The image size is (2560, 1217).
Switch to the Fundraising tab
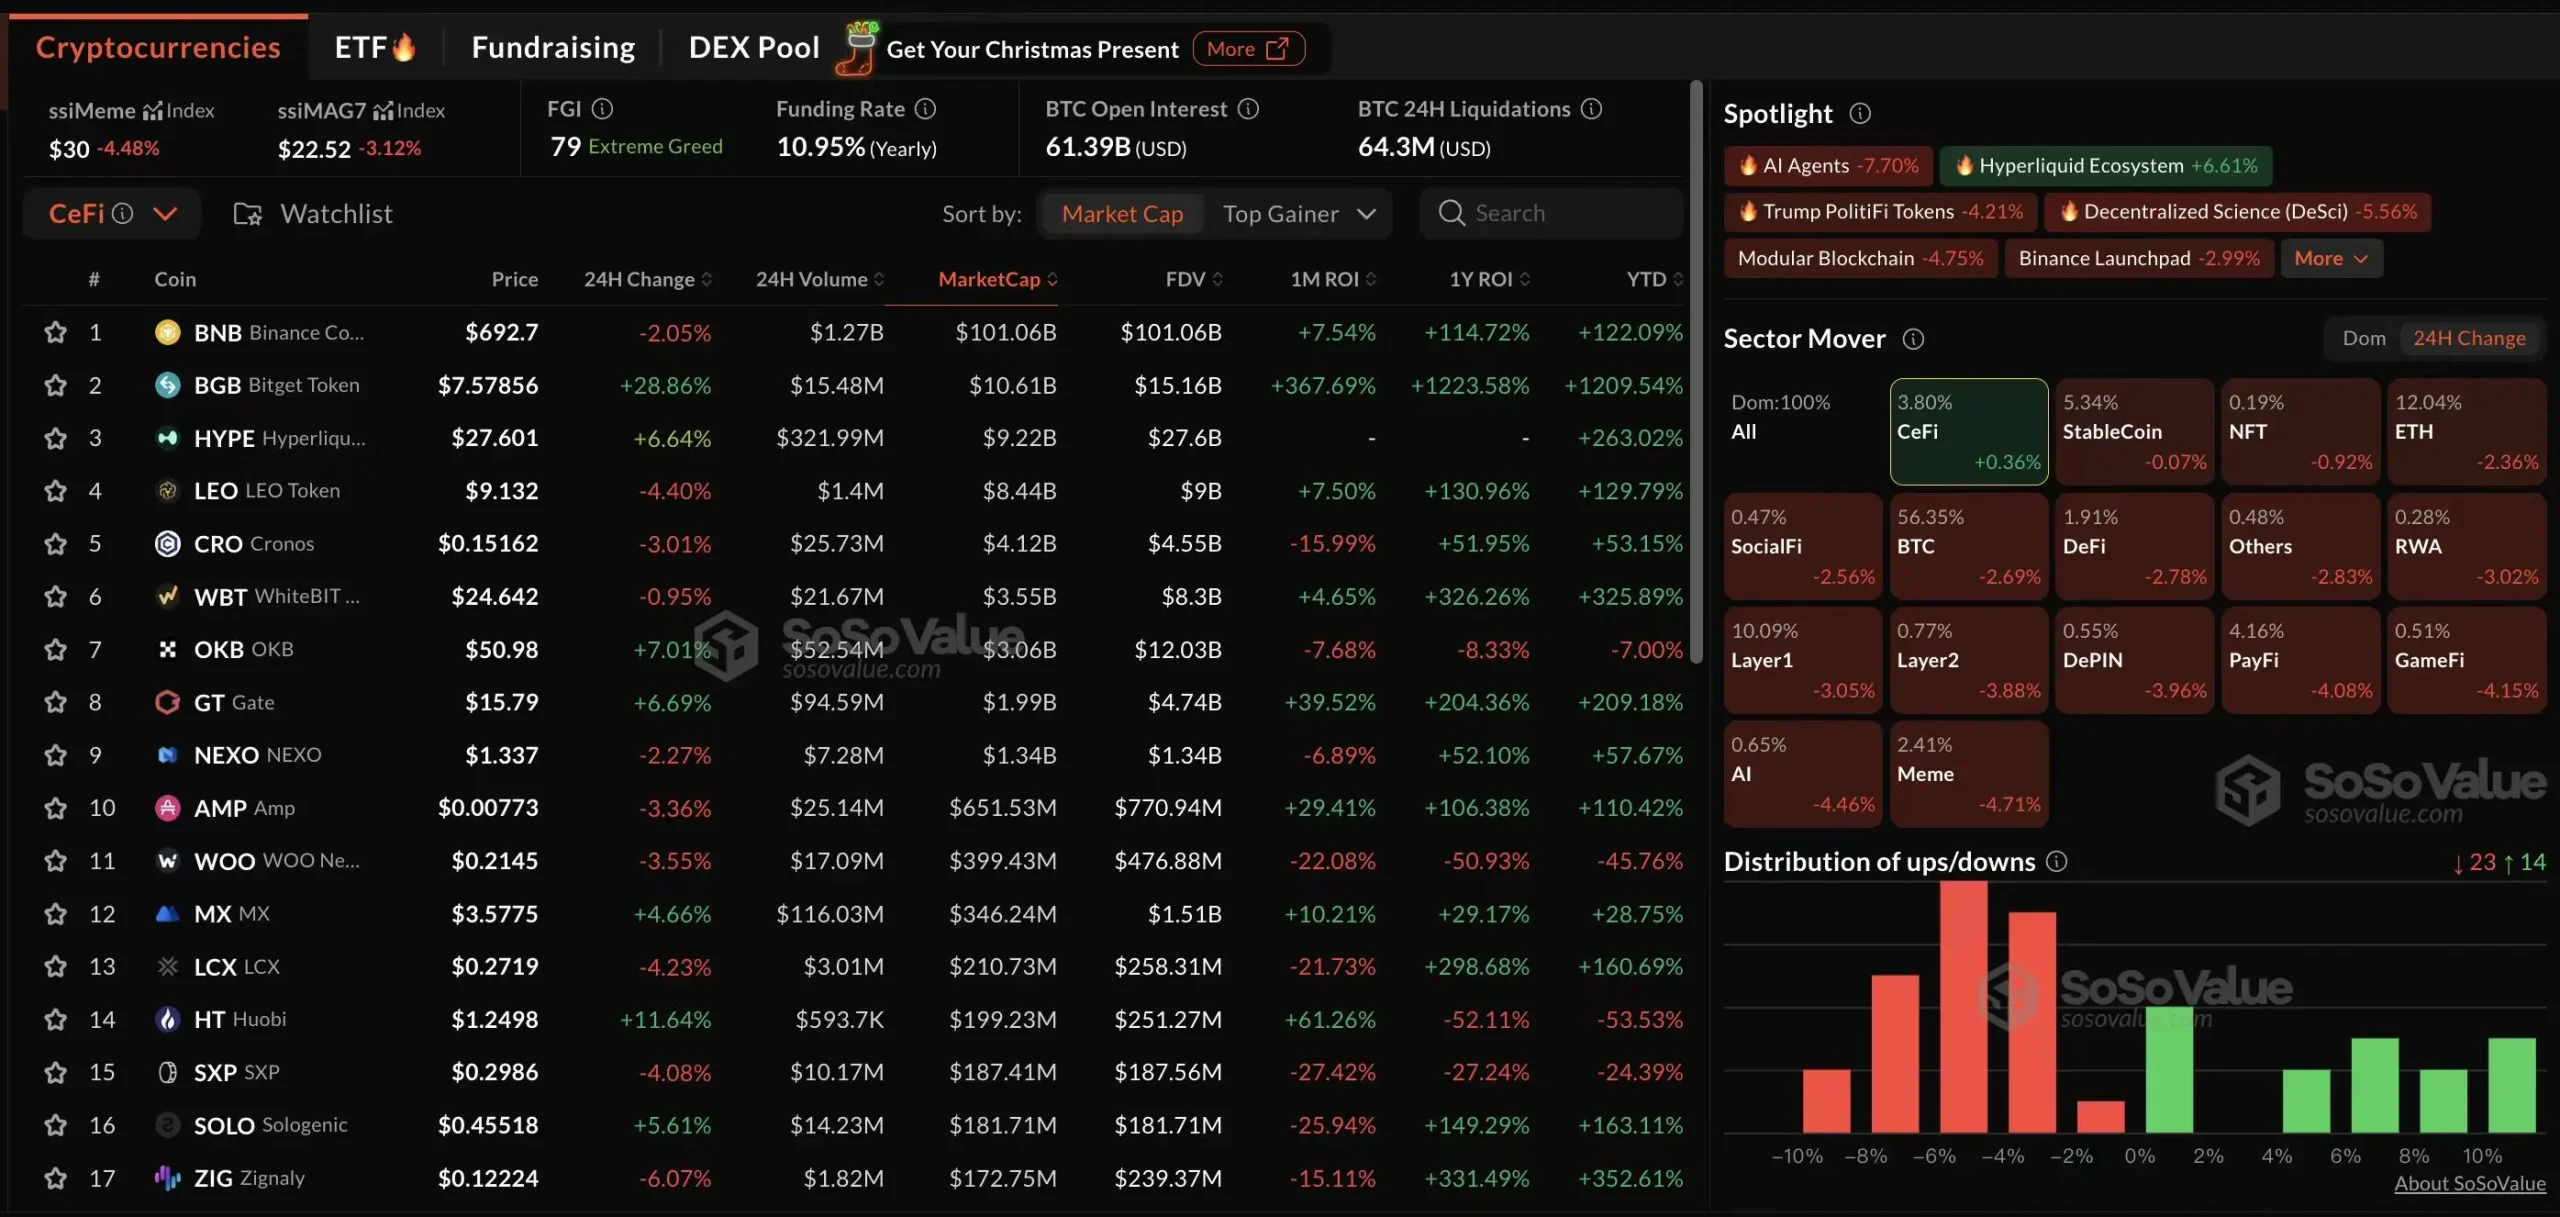click(x=553, y=48)
